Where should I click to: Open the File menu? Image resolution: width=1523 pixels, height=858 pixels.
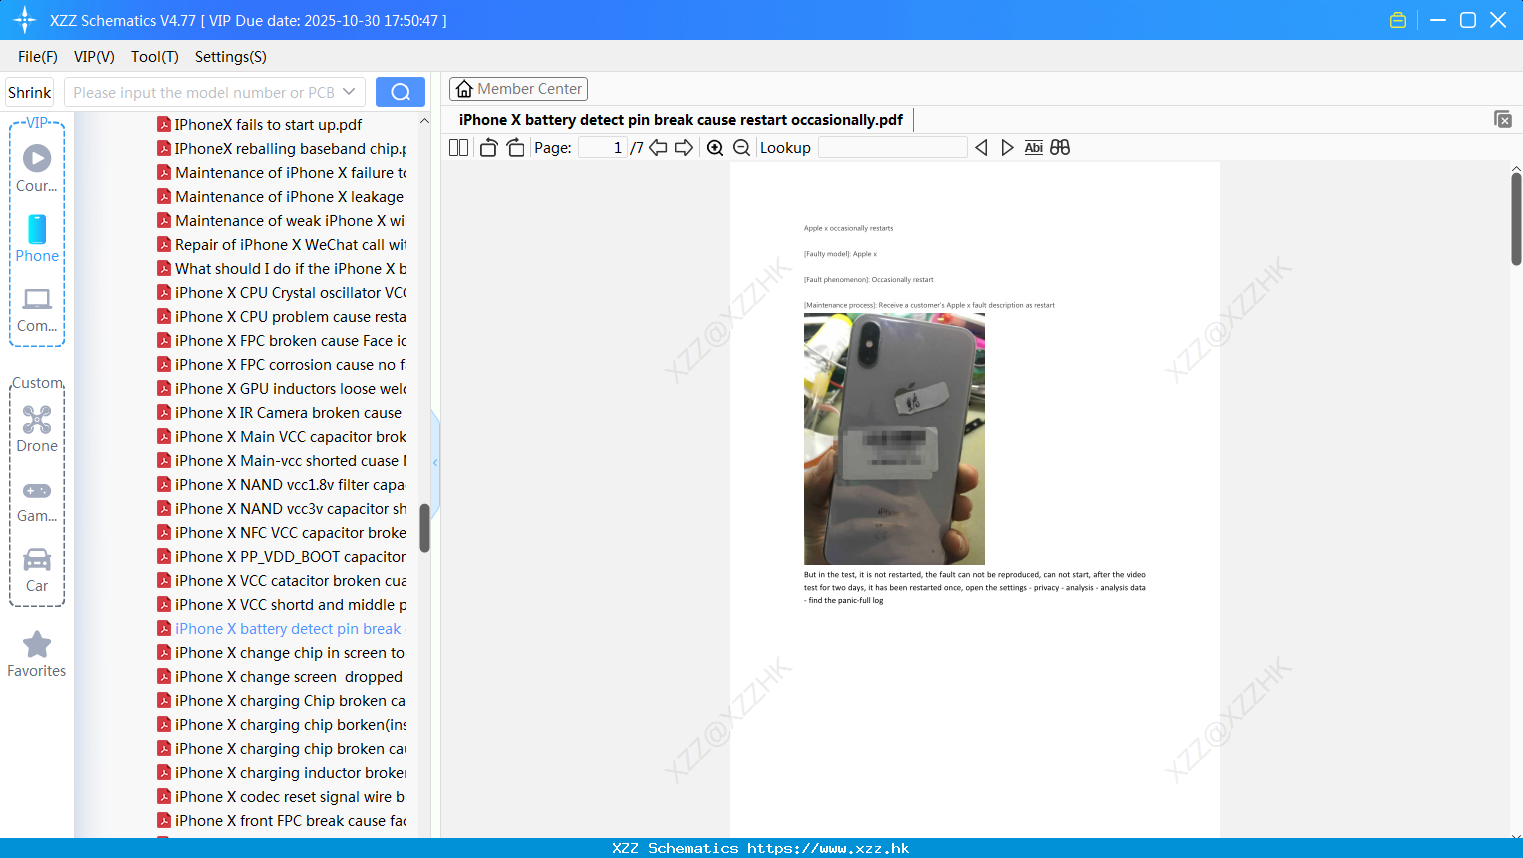[x=38, y=57]
